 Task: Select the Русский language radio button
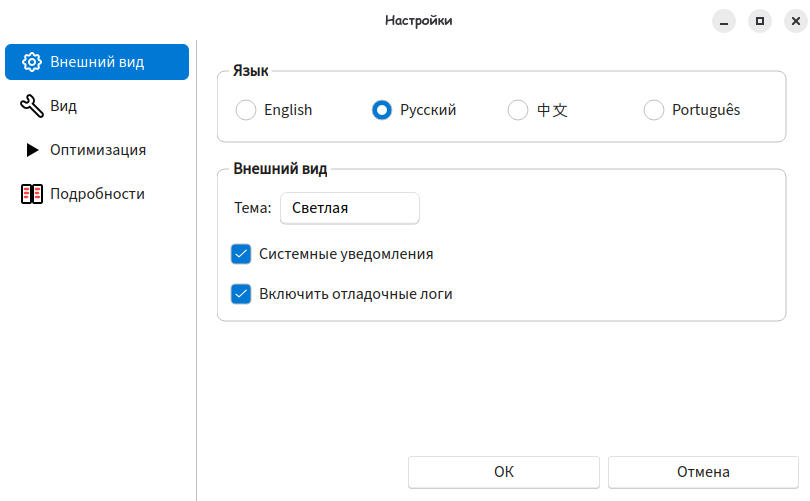click(x=382, y=110)
